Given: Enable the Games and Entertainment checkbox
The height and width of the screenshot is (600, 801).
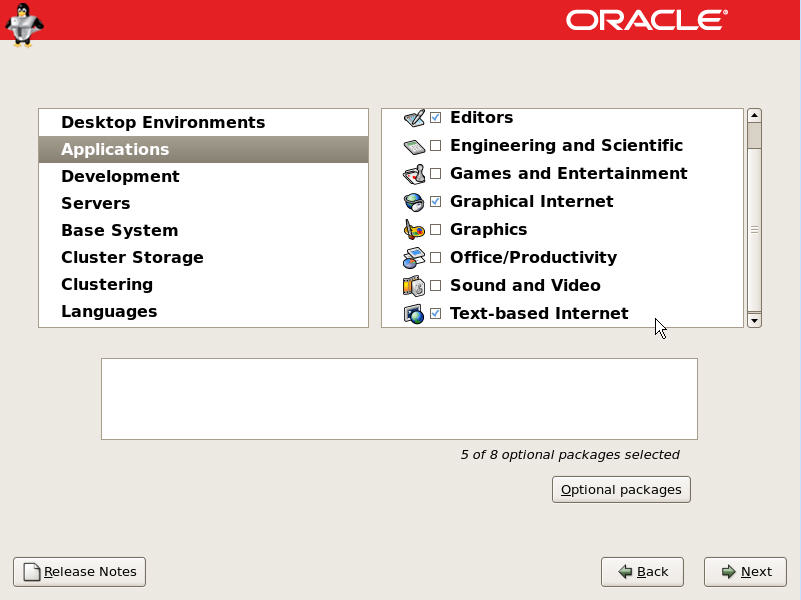Looking at the screenshot, I should point(436,174).
